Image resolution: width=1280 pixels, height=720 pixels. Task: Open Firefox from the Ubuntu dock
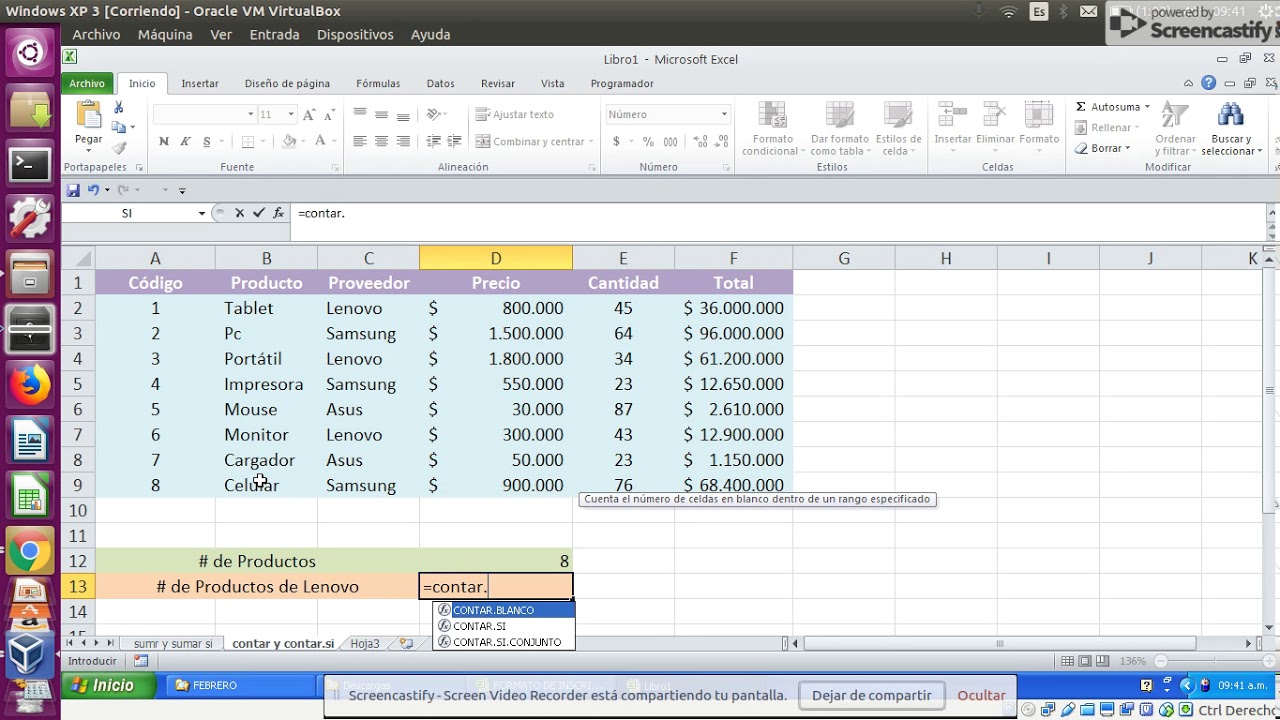point(30,384)
